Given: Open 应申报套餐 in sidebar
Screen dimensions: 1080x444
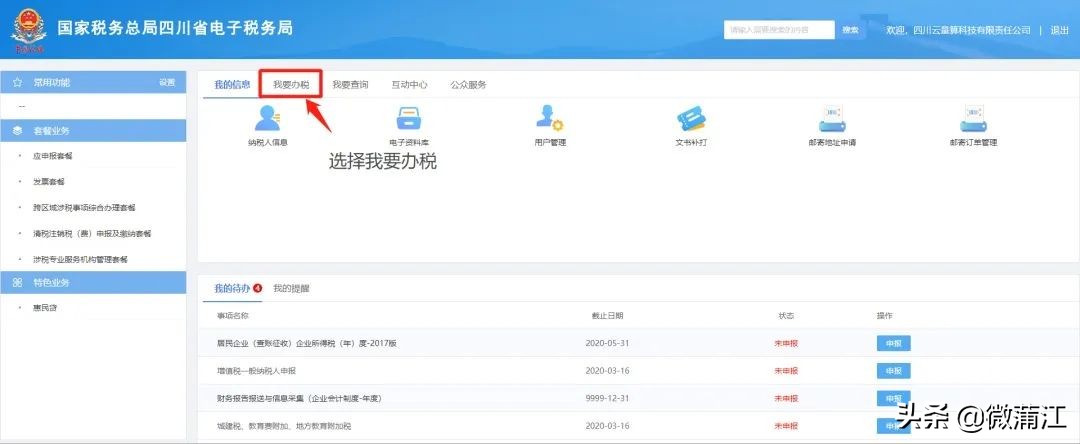Looking at the screenshot, I should click(x=52, y=156).
